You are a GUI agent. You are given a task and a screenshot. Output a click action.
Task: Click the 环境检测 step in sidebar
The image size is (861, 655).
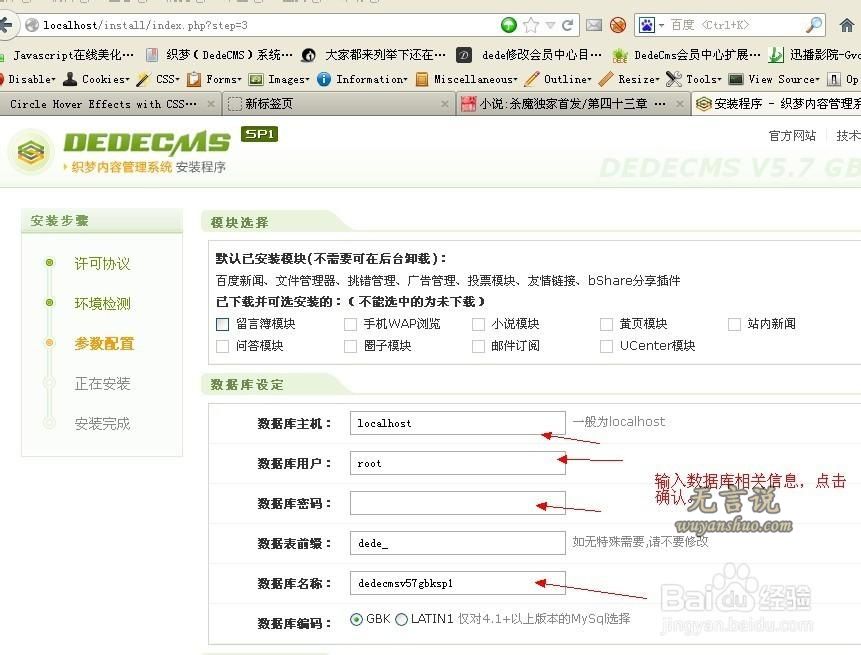[x=105, y=303]
